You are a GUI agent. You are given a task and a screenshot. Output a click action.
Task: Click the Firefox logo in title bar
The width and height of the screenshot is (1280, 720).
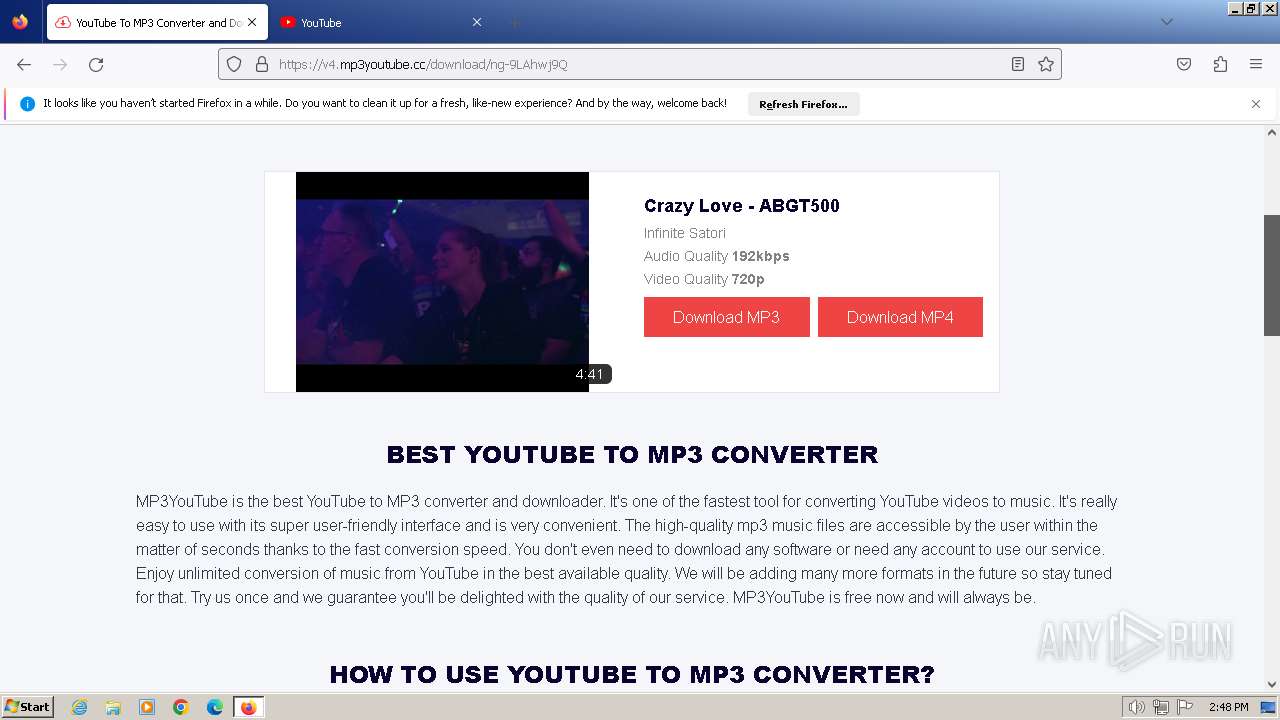(x=20, y=22)
